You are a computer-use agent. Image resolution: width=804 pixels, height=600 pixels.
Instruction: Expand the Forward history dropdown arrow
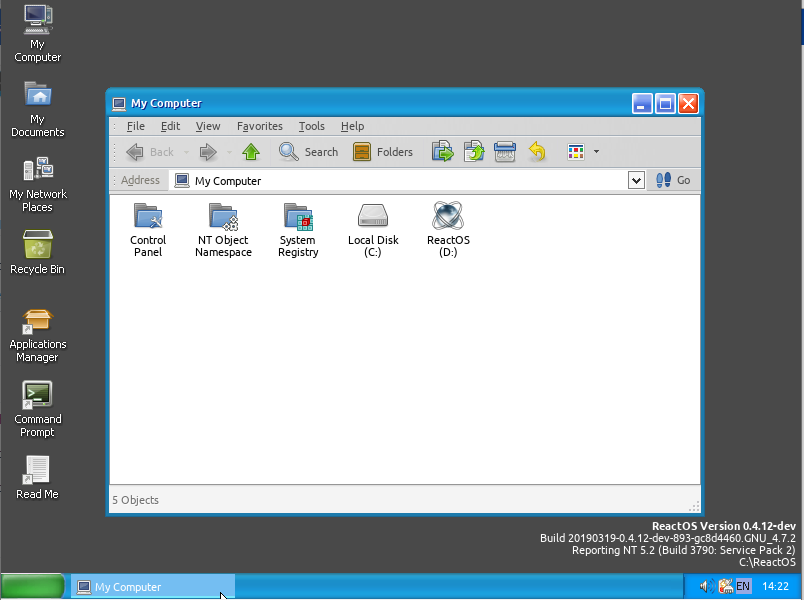(x=229, y=152)
